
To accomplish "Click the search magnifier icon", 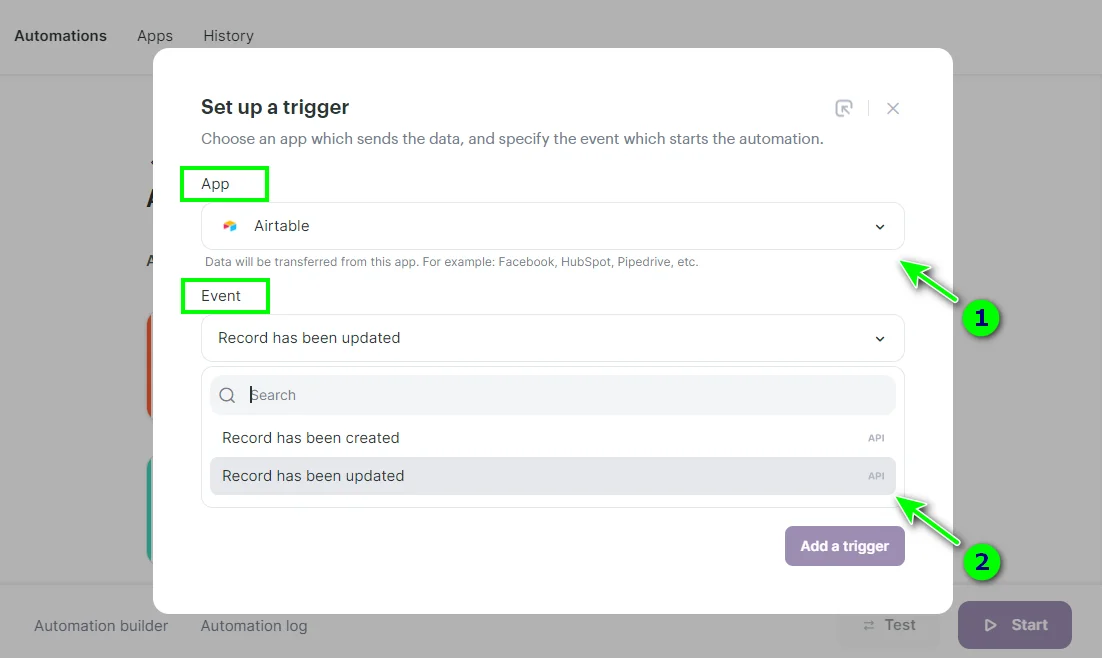I will (228, 395).
